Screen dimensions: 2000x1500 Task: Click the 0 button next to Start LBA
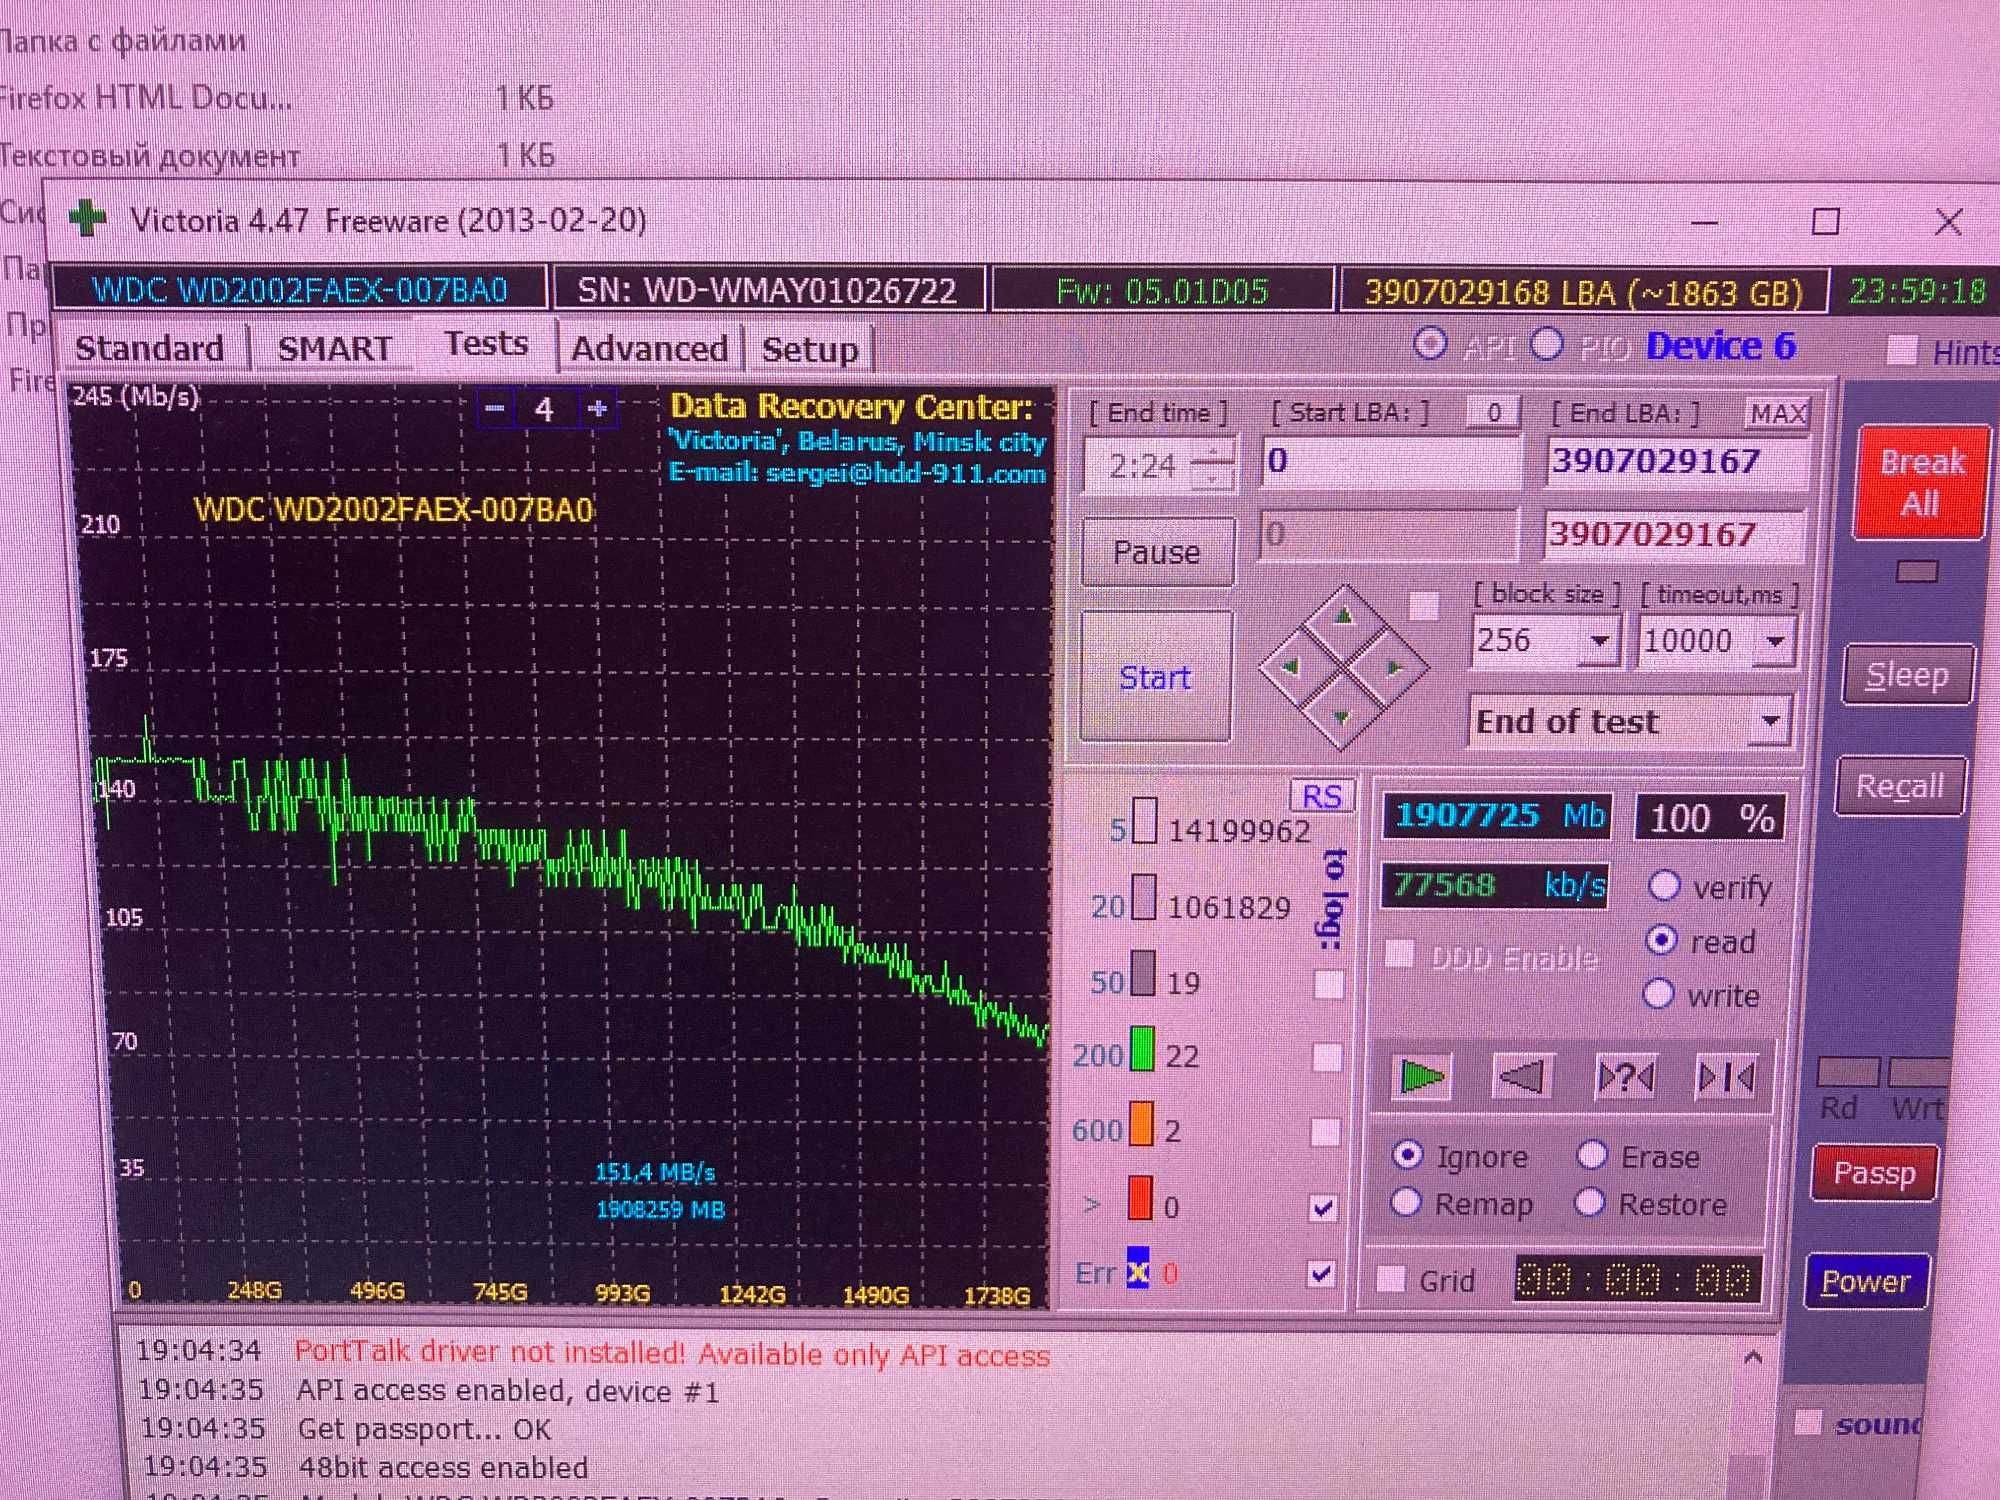pos(1494,412)
